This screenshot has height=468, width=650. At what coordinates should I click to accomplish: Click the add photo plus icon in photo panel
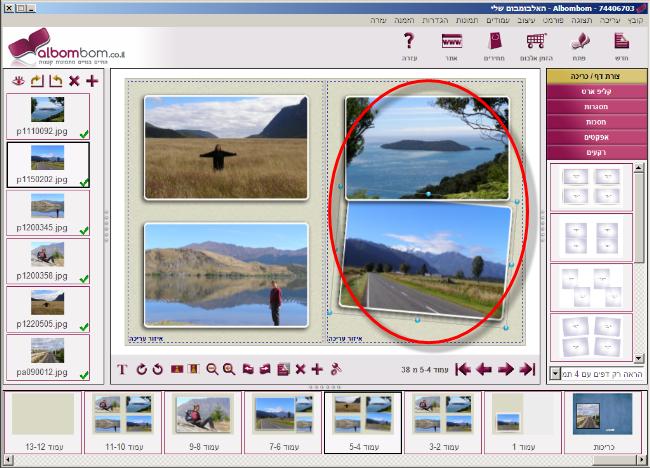pos(92,80)
